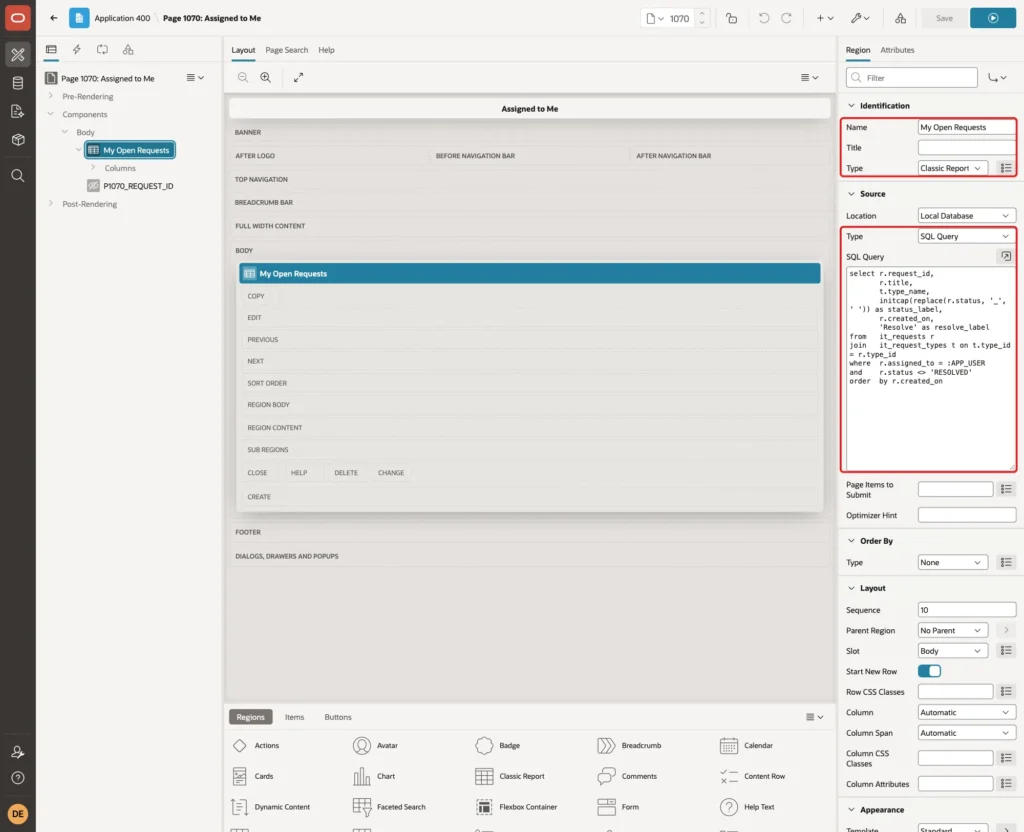This screenshot has width=1024, height=832.
Task: Open the Parent Region dropdown
Action: click(x=953, y=630)
